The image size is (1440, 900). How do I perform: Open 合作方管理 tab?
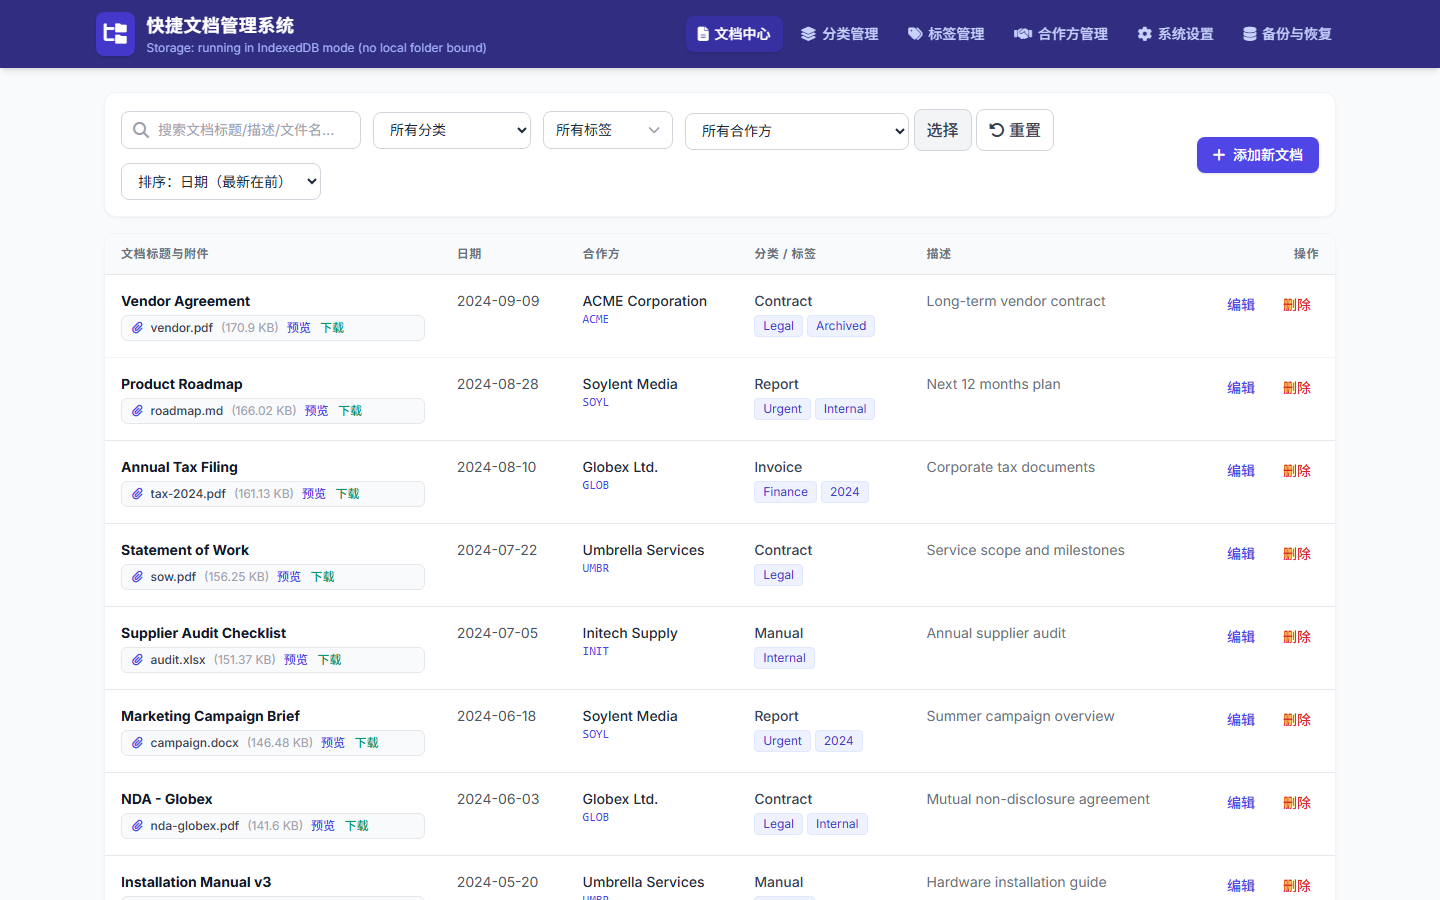coord(1061,34)
